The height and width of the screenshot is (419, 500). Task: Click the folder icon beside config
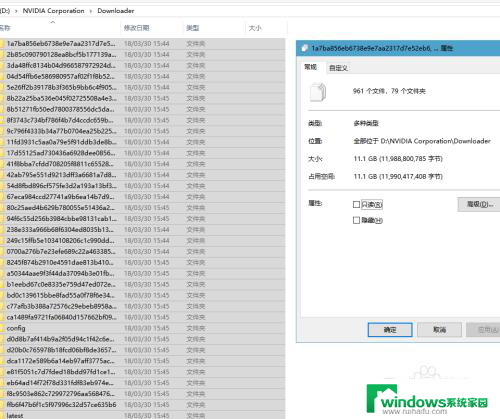click(x=2, y=328)
